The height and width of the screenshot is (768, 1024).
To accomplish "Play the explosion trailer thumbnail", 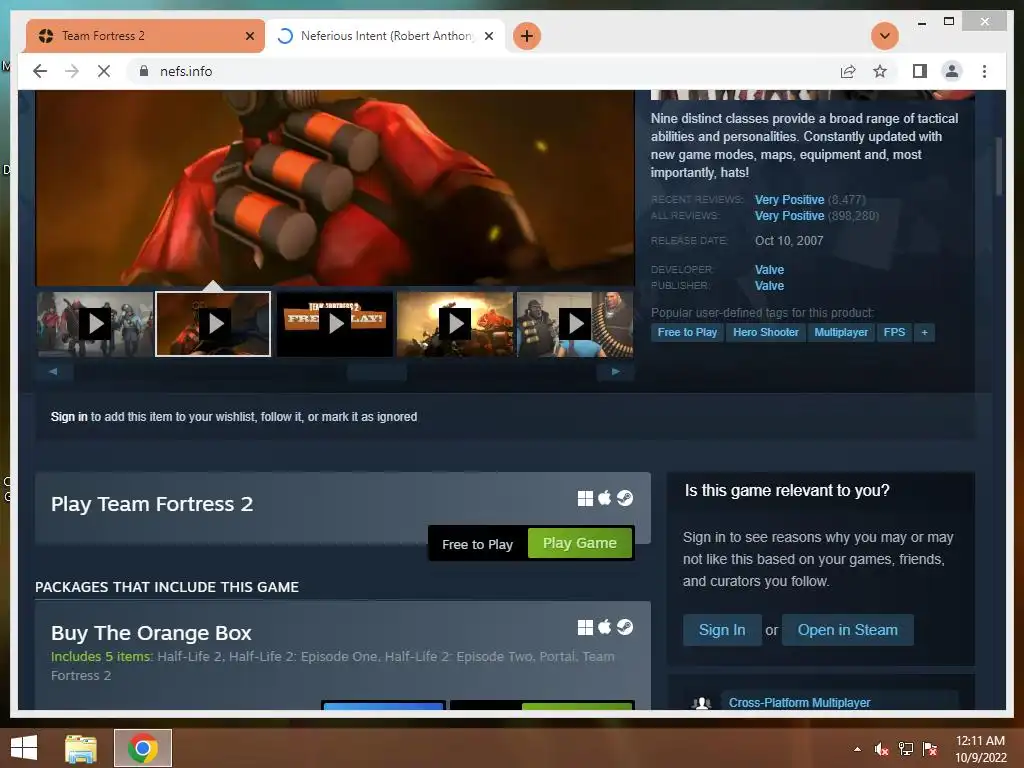I will tap(455, 324).
